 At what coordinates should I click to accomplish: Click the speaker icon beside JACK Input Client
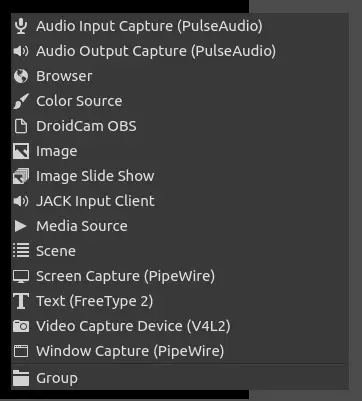[x=21, y=201]
